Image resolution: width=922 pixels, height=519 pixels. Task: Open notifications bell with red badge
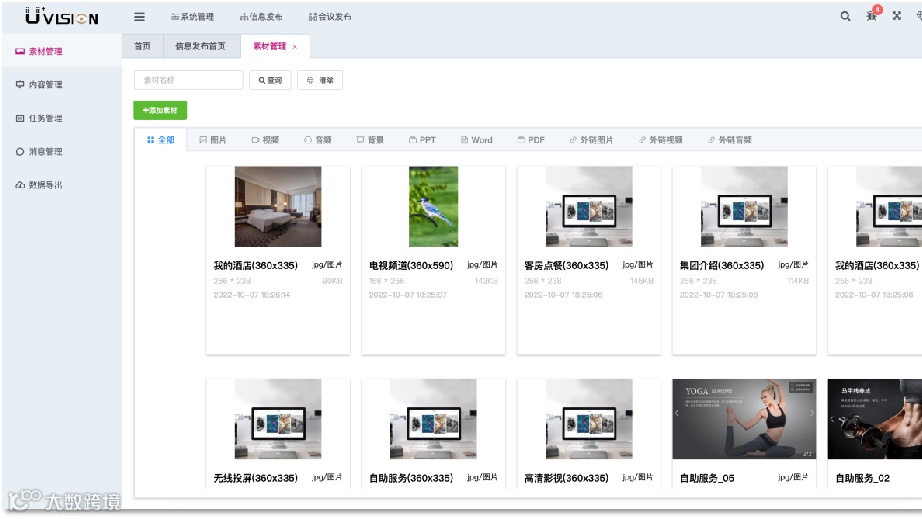[x=873, y=15]
